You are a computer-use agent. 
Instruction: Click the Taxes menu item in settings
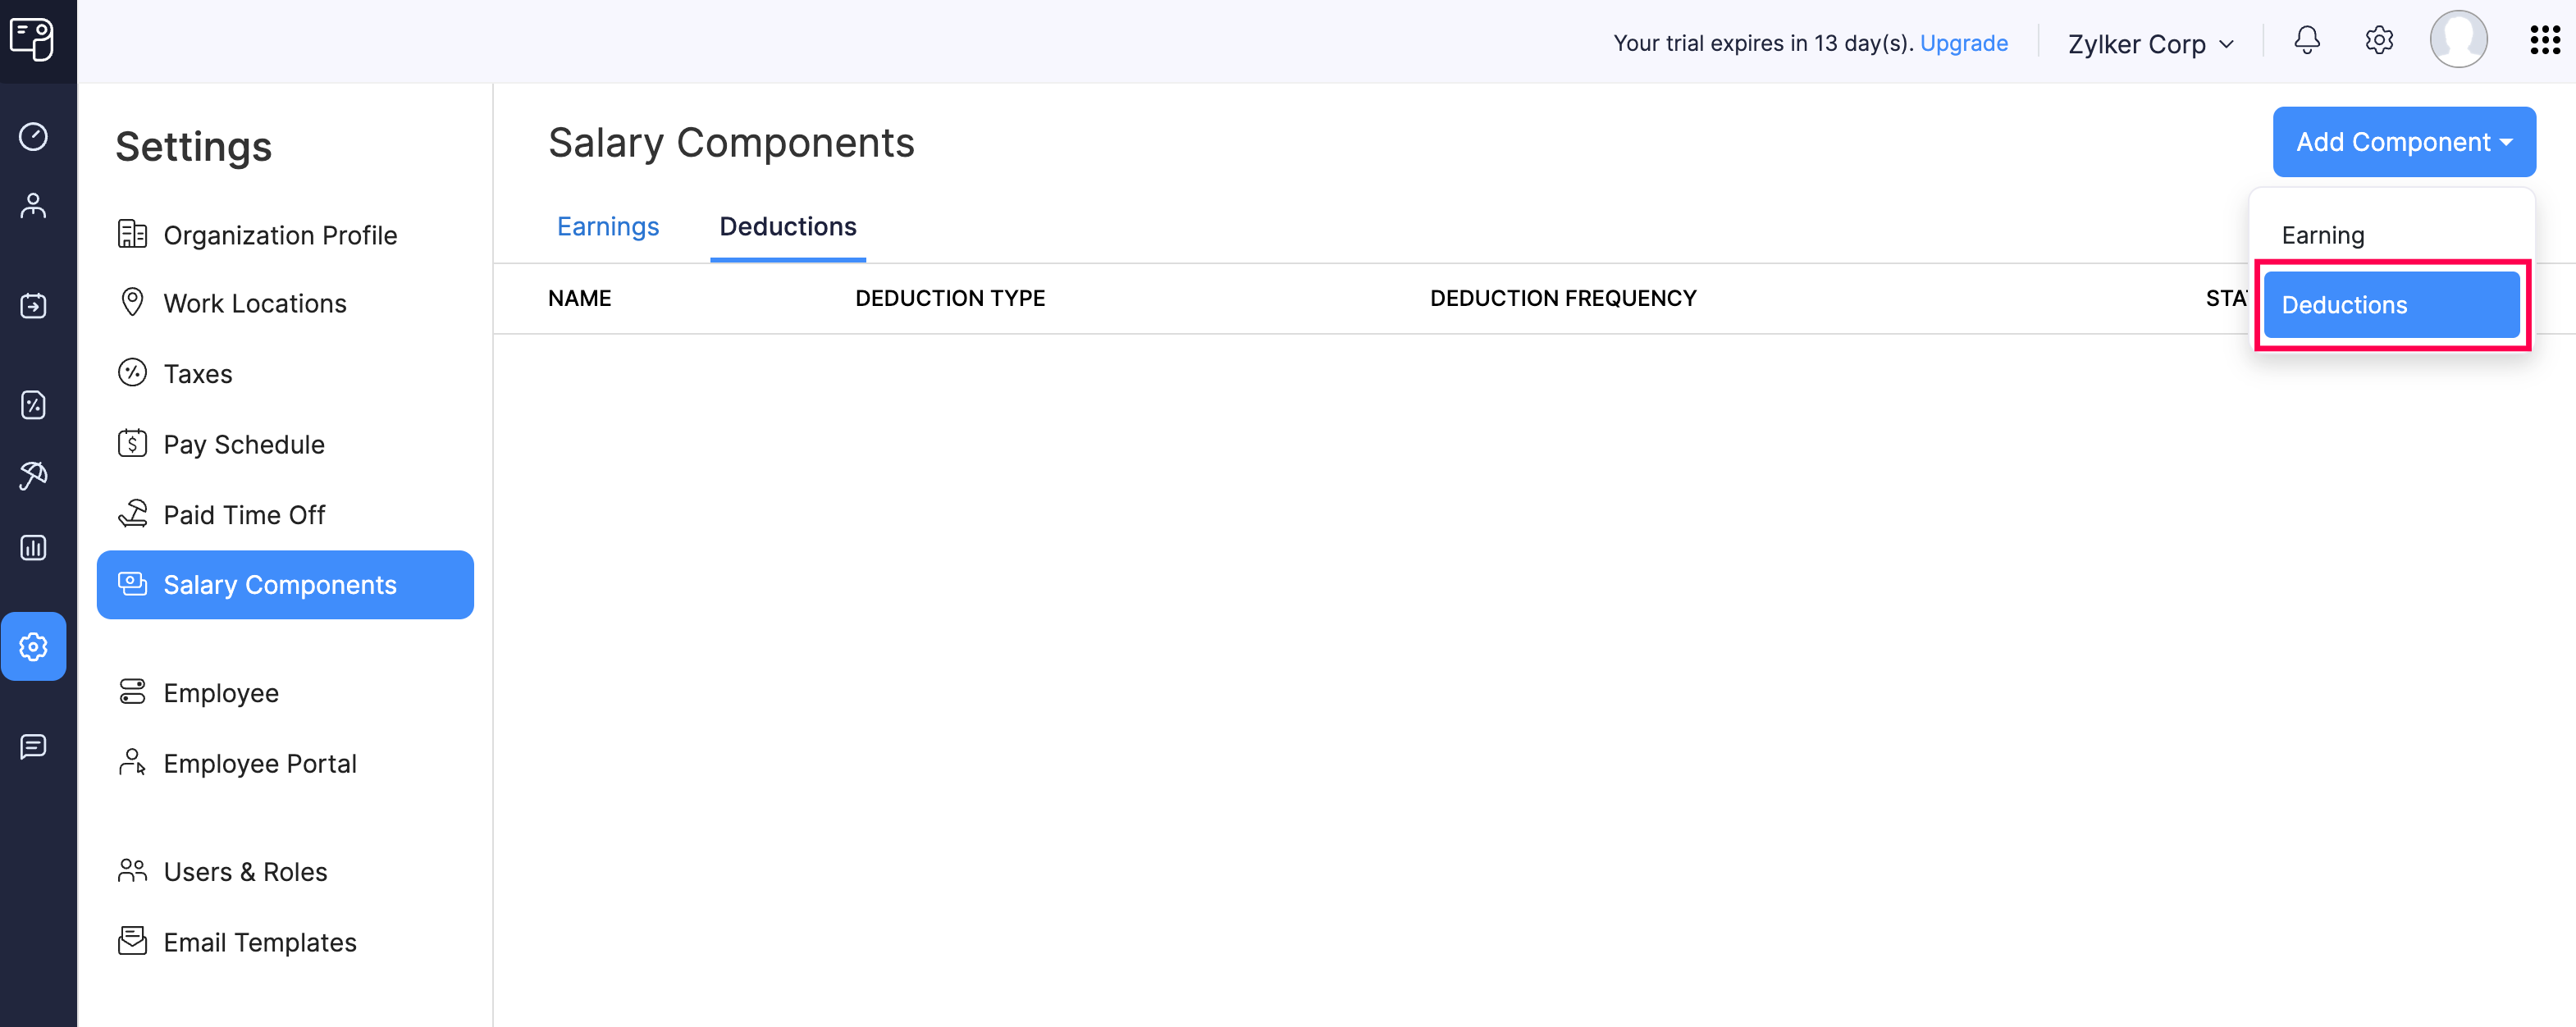coord(197,373)
